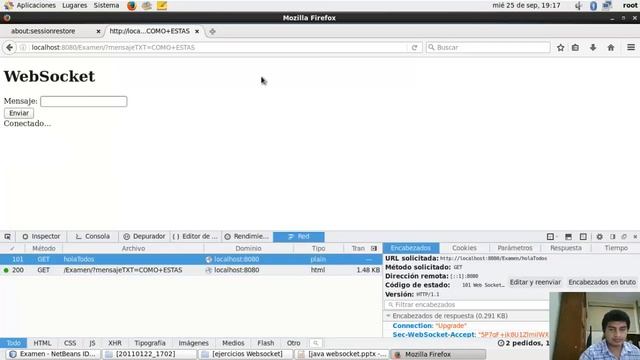Viewport: 640px width, 360px height.
Task: Select the 200 /Examen/?mensajeTXT request row
Action: (x=191, y=270)
